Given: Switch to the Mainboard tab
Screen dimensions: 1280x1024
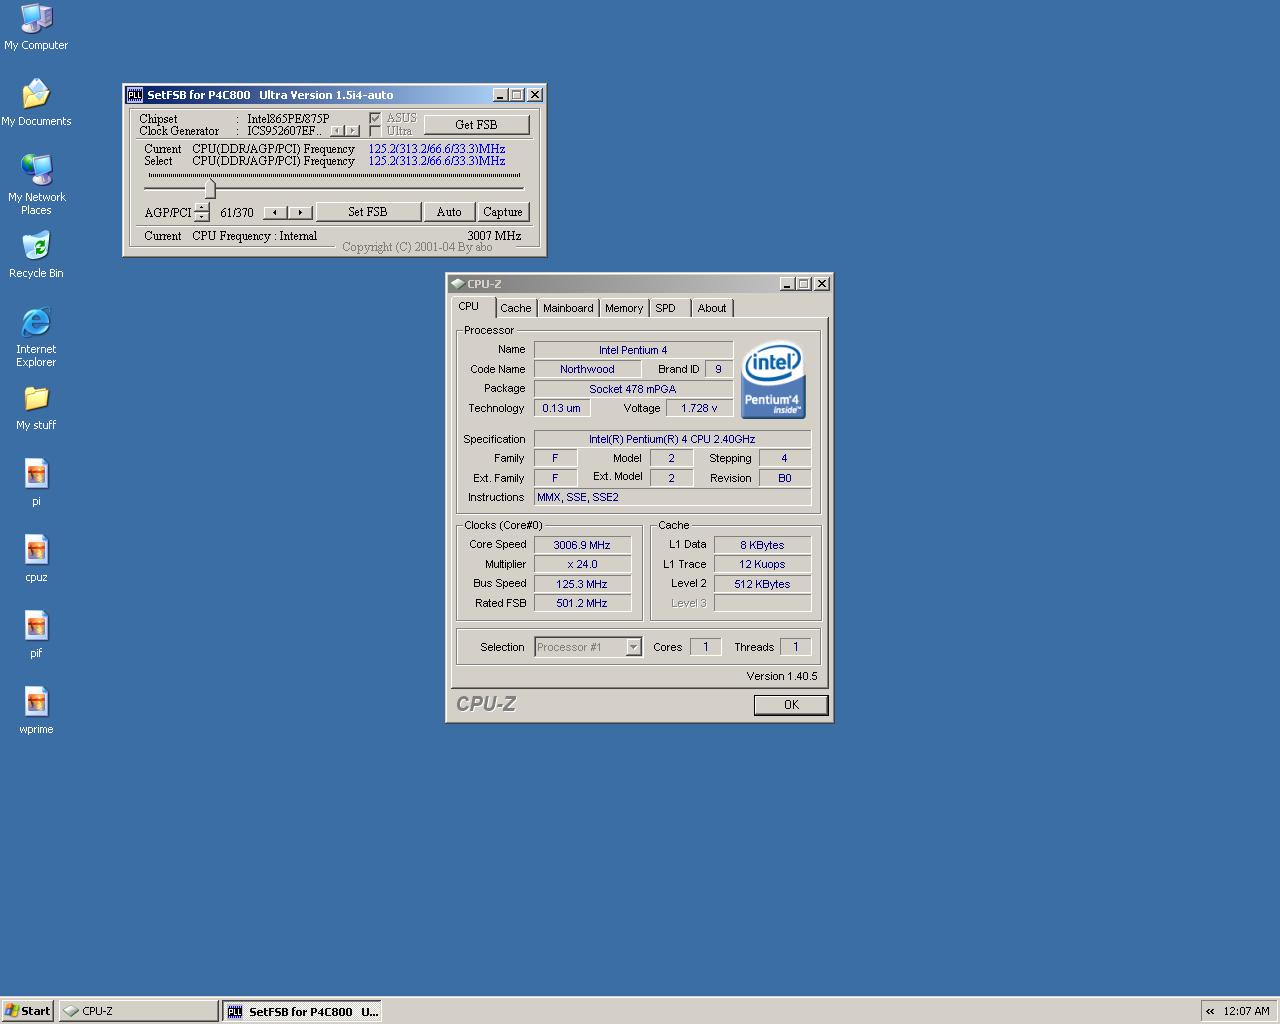Looking at the screenshot, I should pyautogui.click(x=568, y=308).
